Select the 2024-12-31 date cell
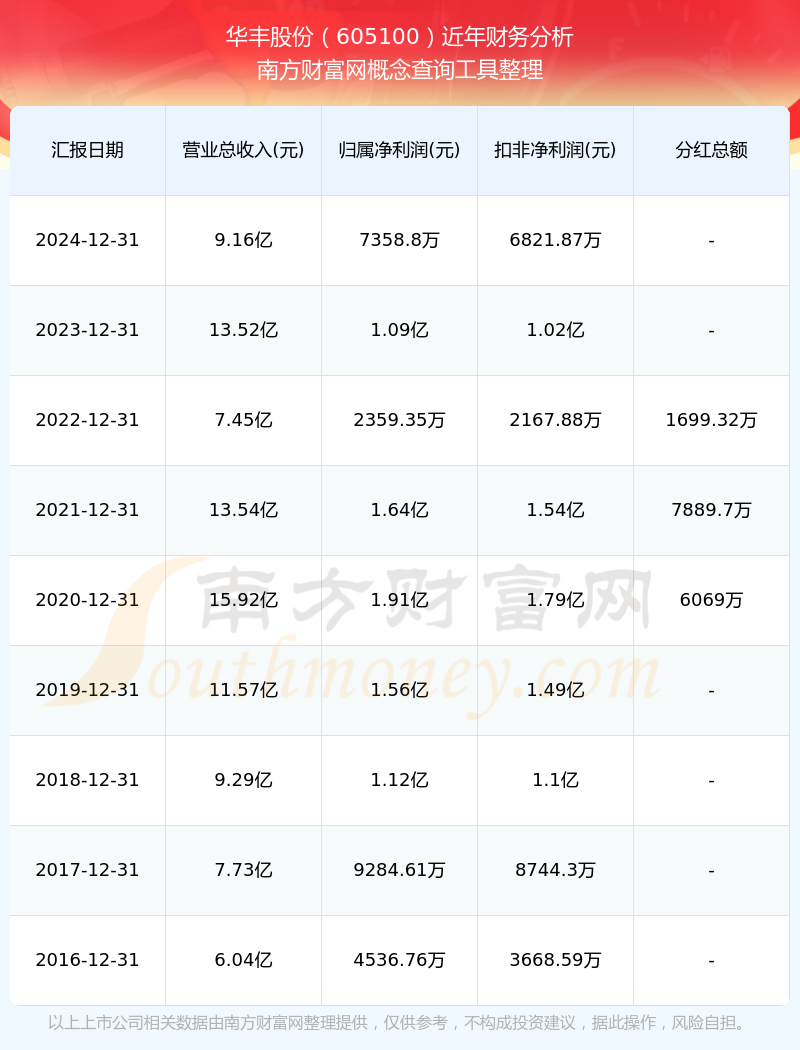Image resolution: width=800 pixels, height=1050 pixels. click(88, 240)
